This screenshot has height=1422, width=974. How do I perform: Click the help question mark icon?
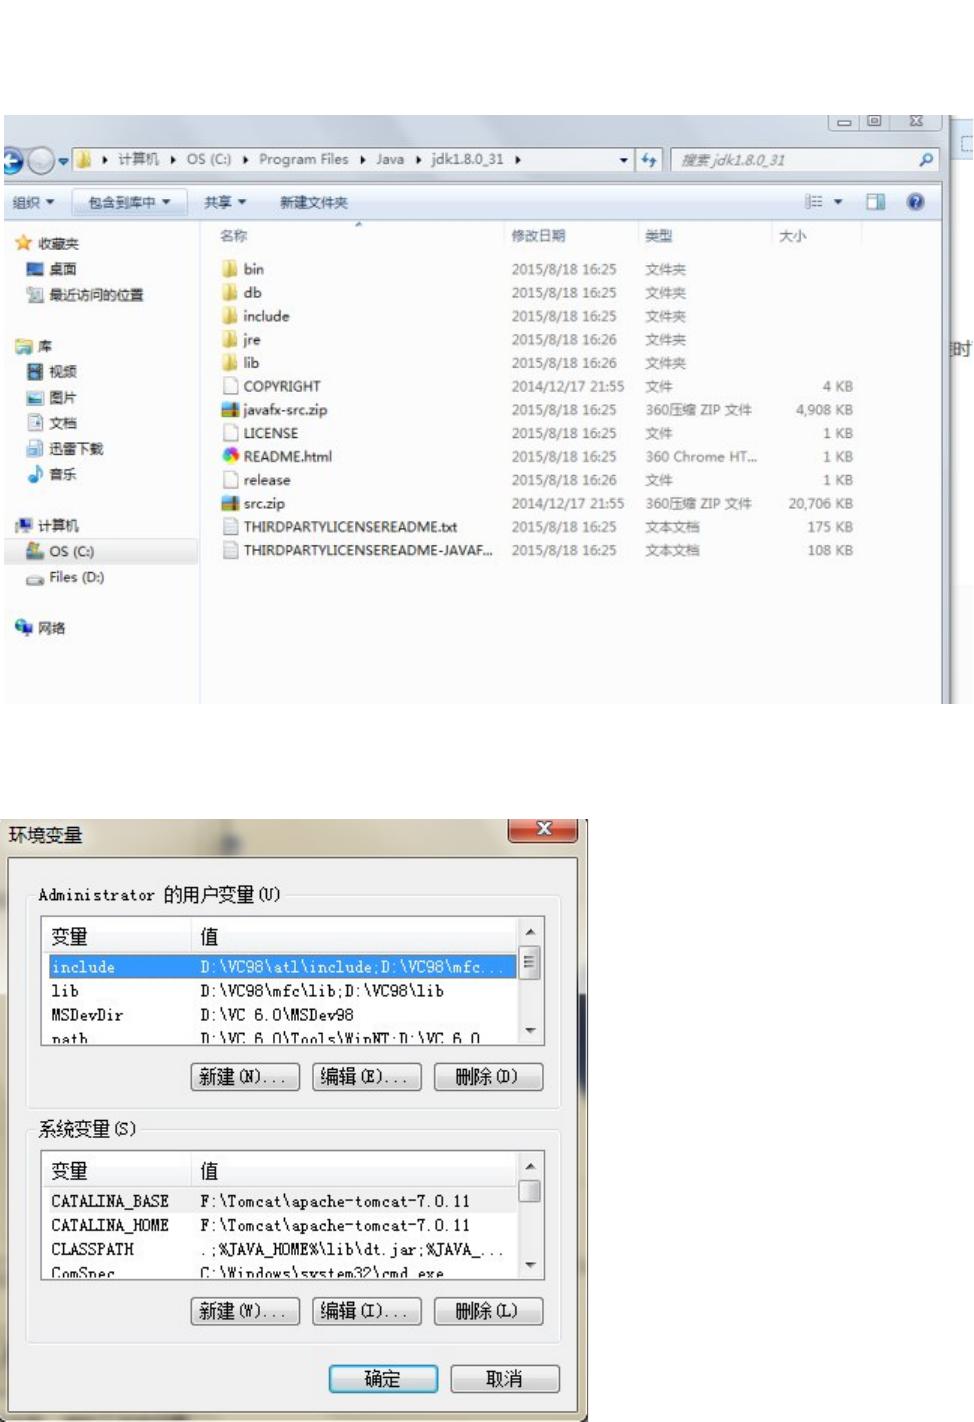[915, 202]
